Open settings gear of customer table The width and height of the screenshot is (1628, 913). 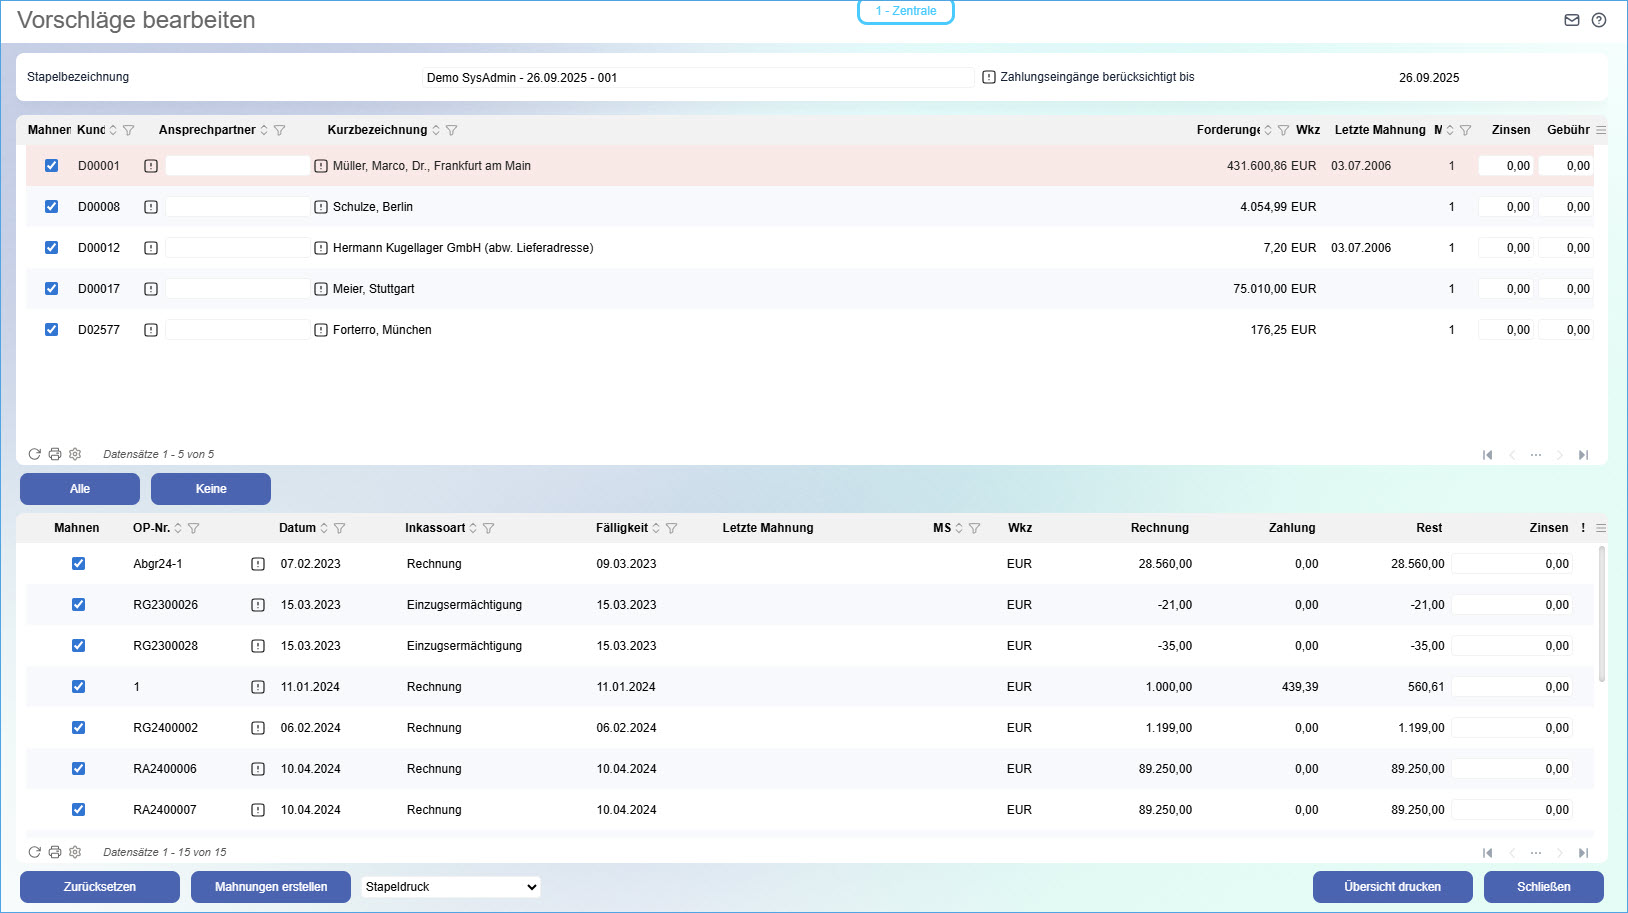click(x=75, y=454)
